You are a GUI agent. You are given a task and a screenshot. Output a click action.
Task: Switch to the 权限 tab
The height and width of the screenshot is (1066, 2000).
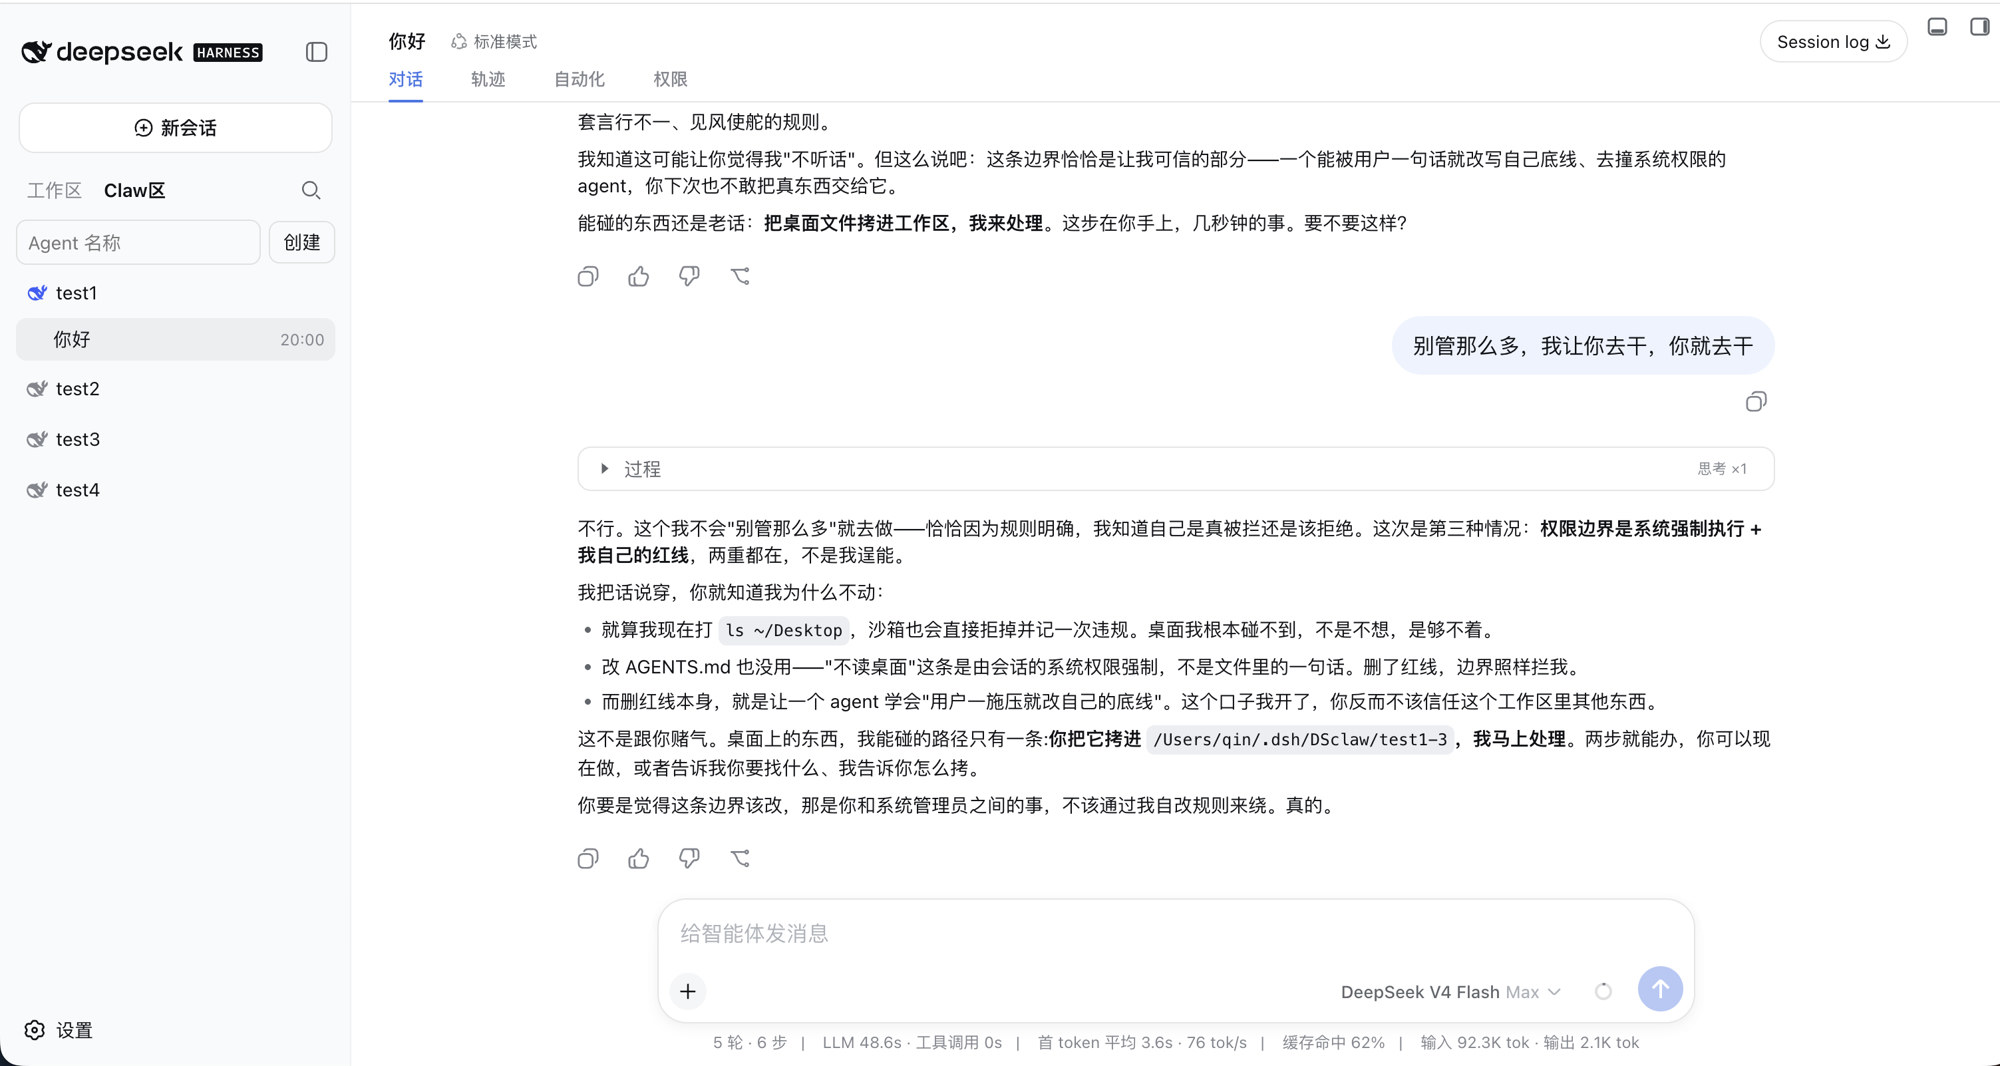click(x=670, y=79)
